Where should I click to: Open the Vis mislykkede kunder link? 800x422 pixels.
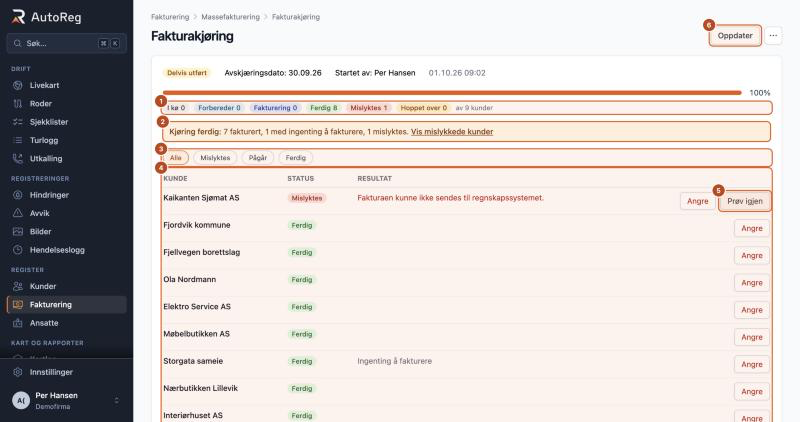click(452, 132)
